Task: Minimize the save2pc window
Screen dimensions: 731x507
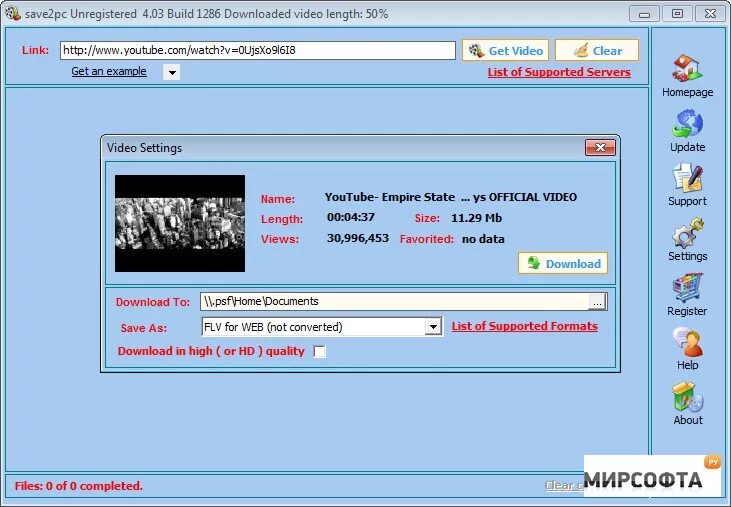Action: (x=644, y=14)
